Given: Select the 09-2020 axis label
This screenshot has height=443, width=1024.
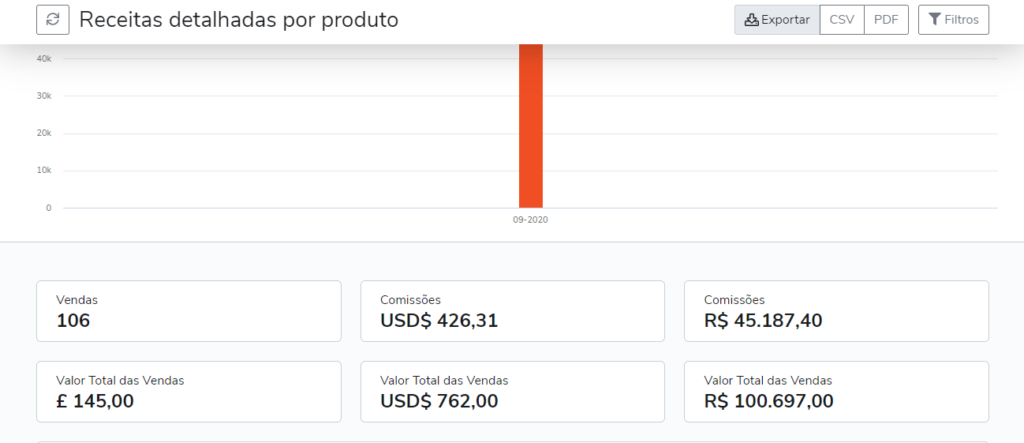Looking at the screenshot, I should 530,220.
